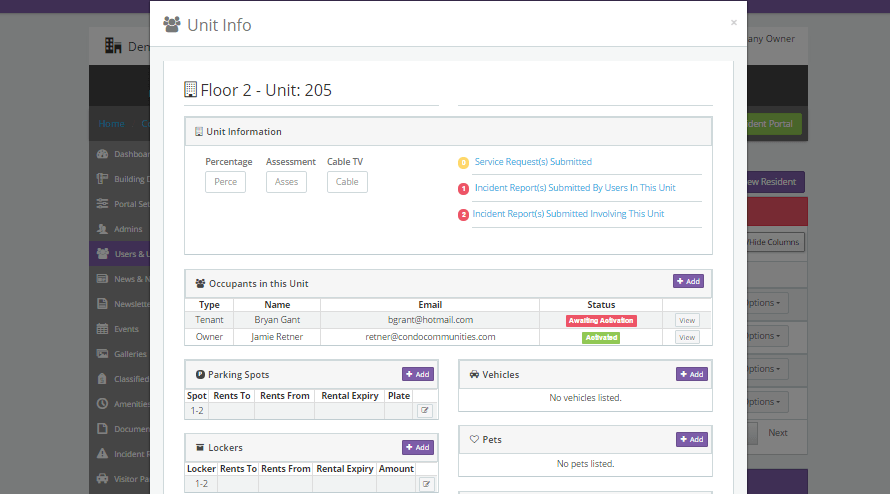Open Incident Report(s) Submitted Involving This Unit
Viewport: 890px width, 494px height.
coord(568,214)
